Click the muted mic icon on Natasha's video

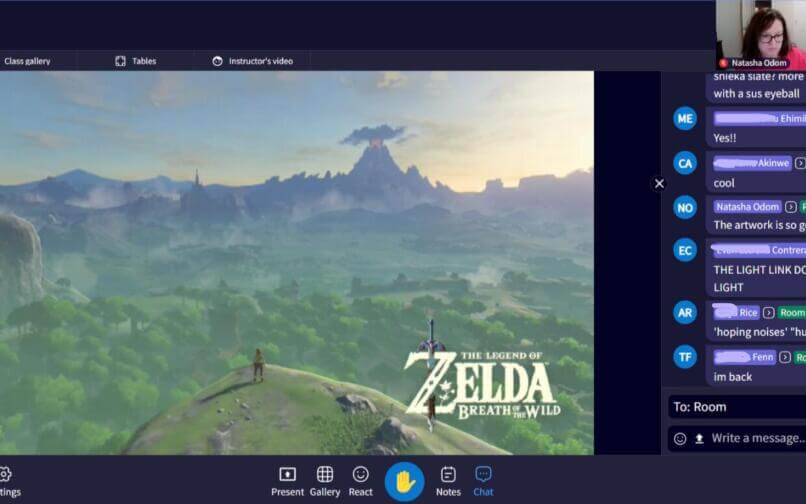coord(723,63)
